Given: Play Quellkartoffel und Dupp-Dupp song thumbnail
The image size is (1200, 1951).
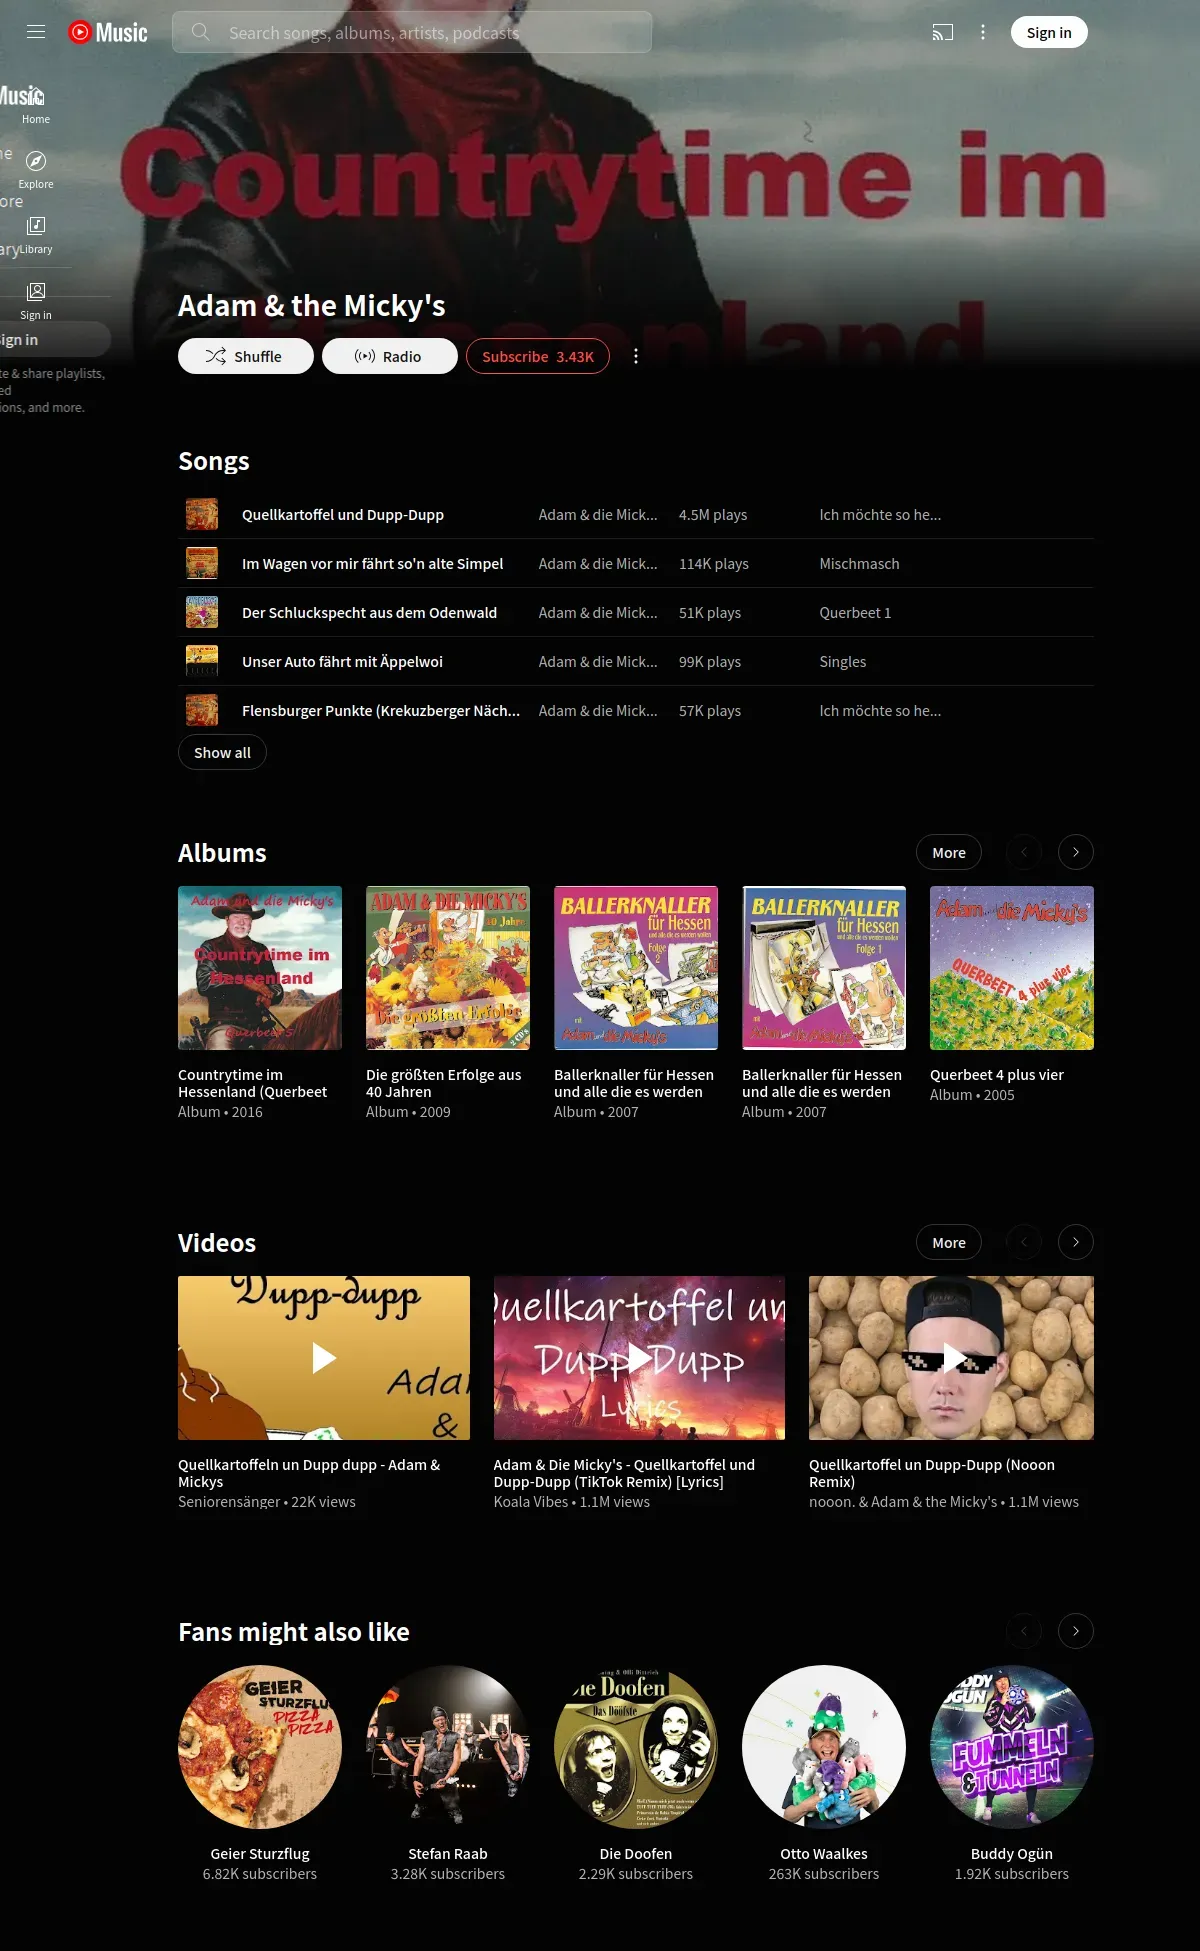Looking at the screenshot, I should [x=202, y=514].
